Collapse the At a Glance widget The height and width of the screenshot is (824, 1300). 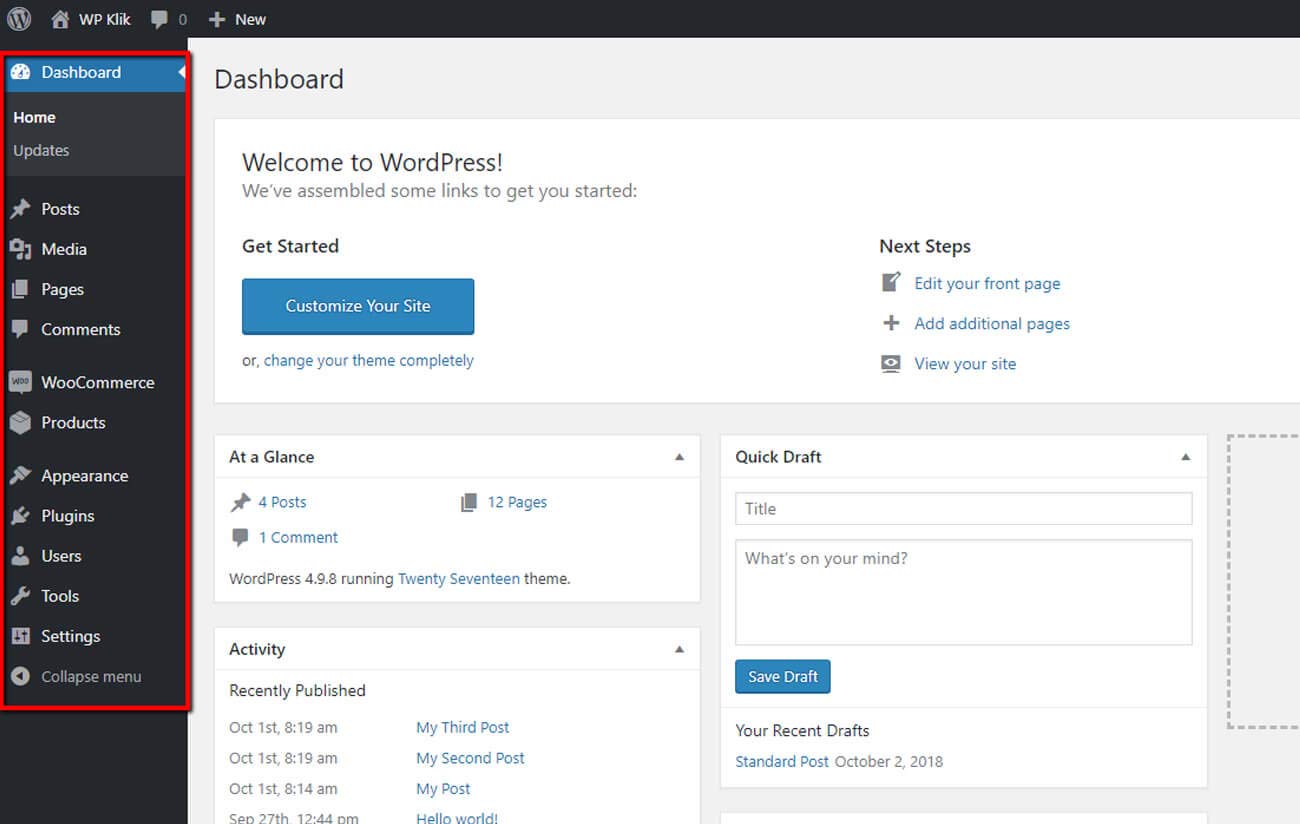[680, 457]
